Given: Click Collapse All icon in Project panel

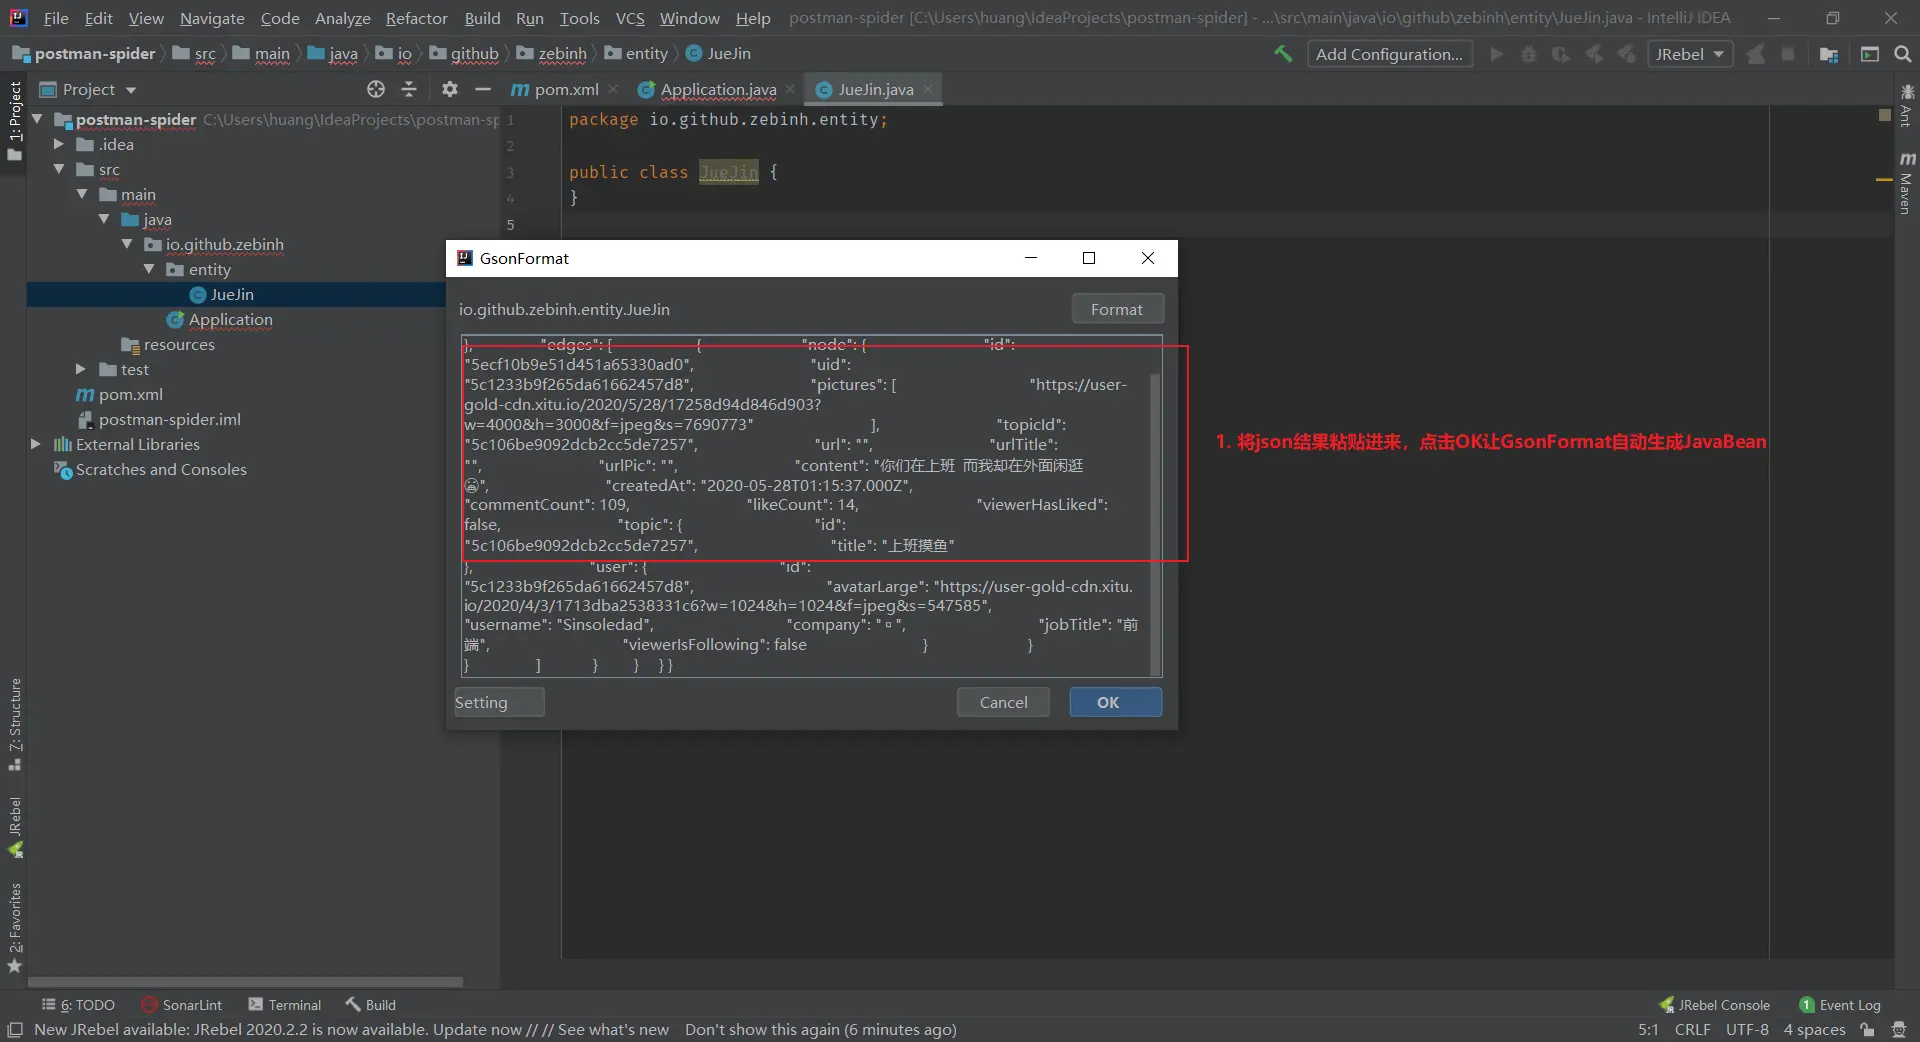Looking at the screenshot, I should [x=409, y=89].
